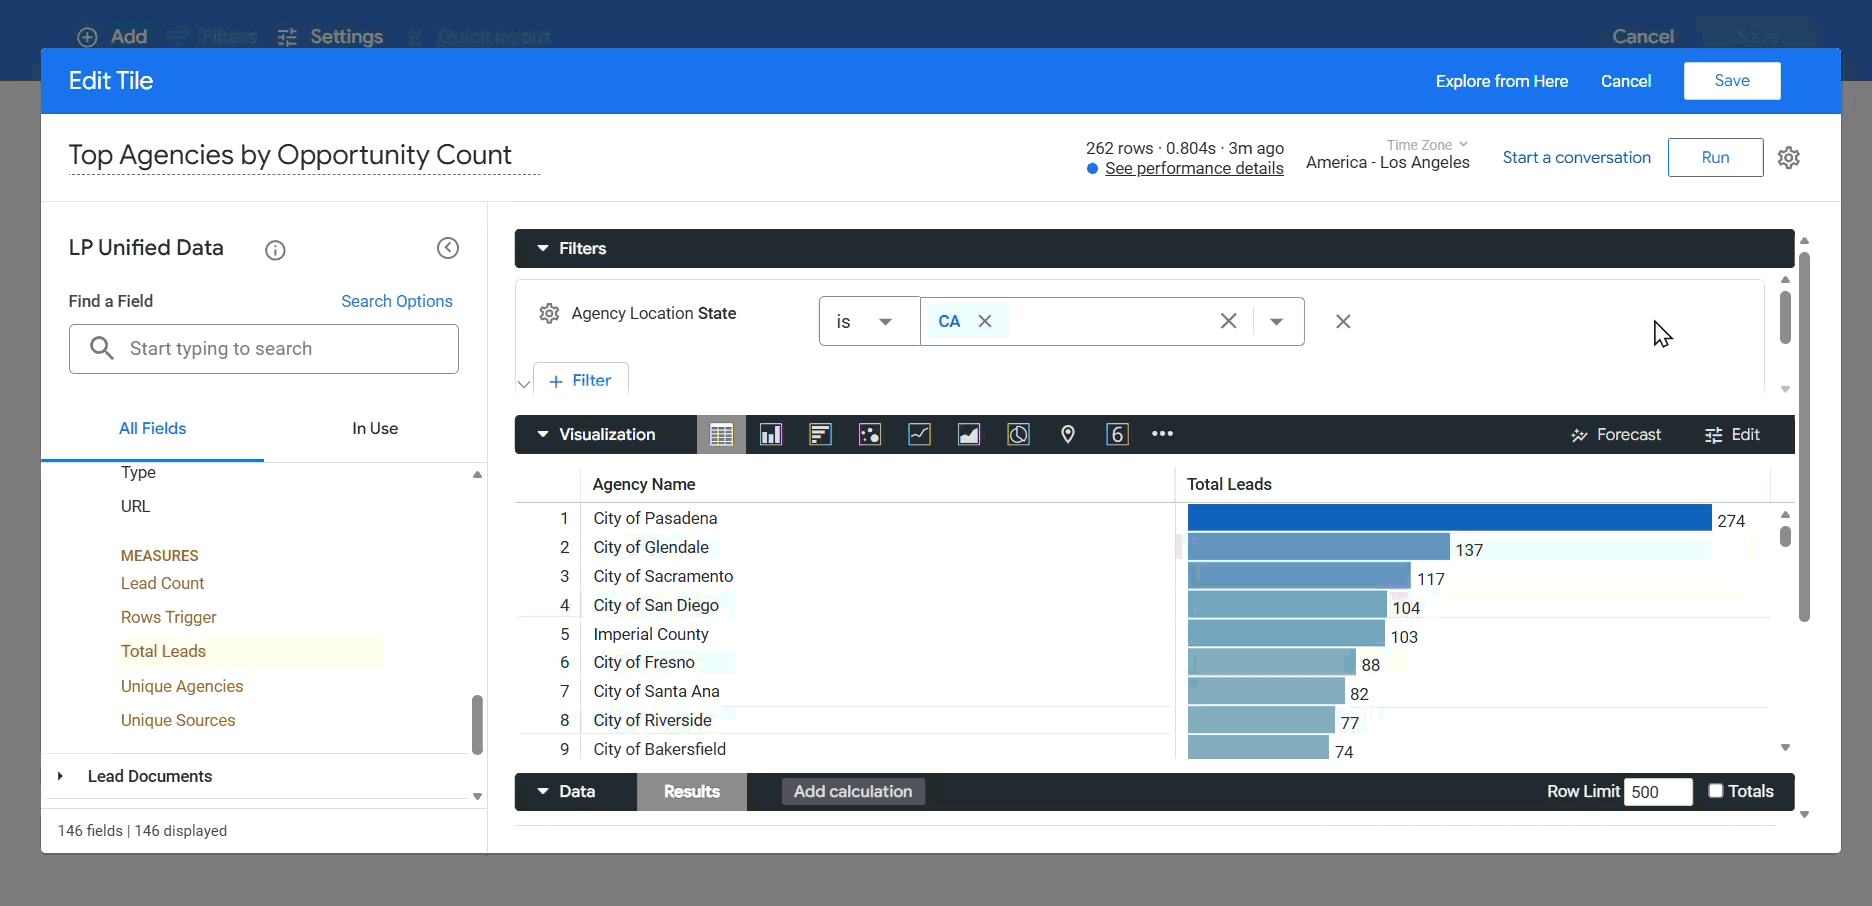Click the LP Unified Data info icon
This screenshot has height=906, width=1872.
tap(275, 250)
